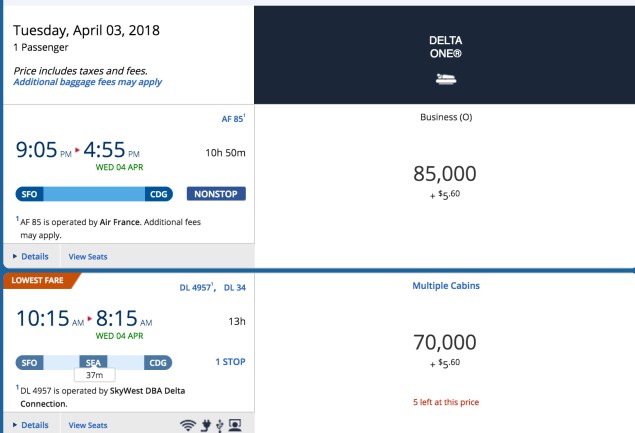The height and width of the screenshot is (433, 635).
Task: Select the 70,000 miles Multiple Cabins fare
Action: tap(444, 346)
